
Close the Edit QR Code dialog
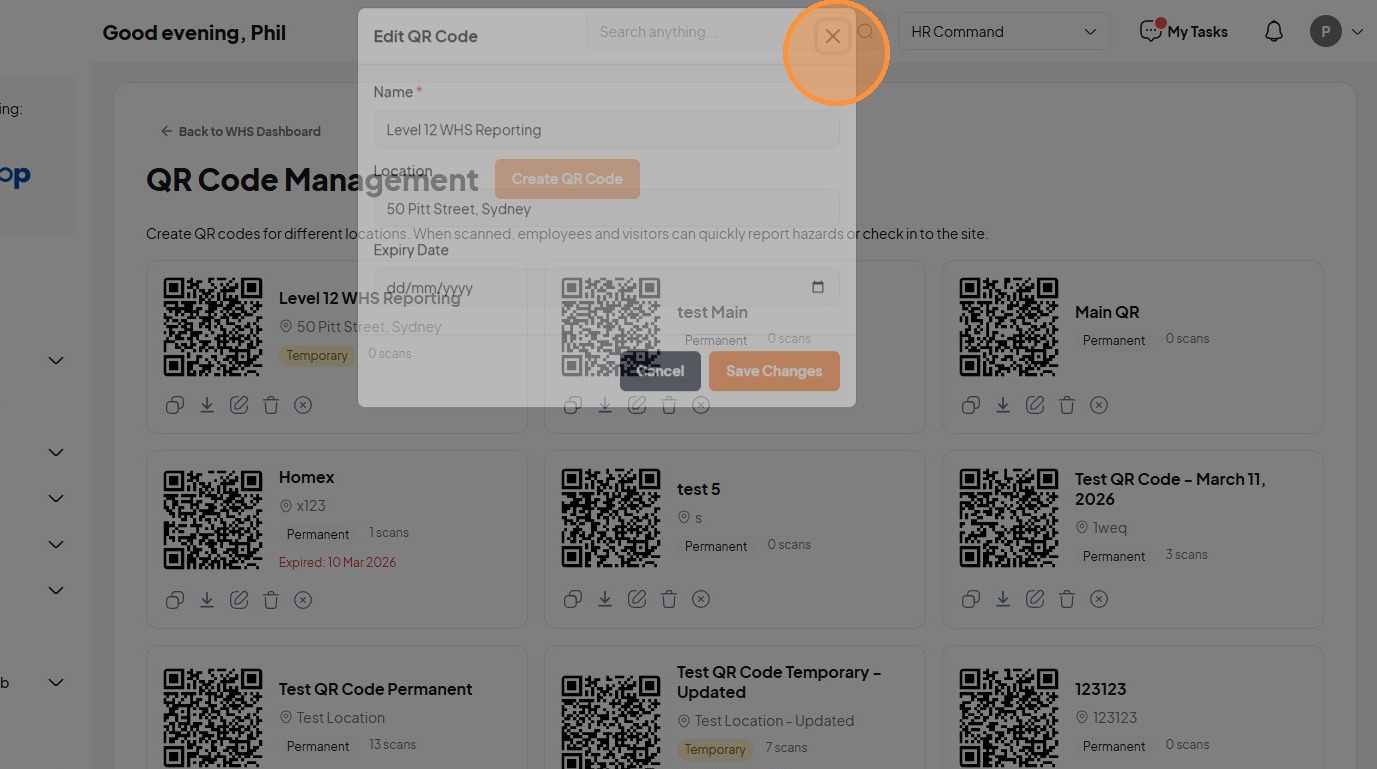point(832,36)
